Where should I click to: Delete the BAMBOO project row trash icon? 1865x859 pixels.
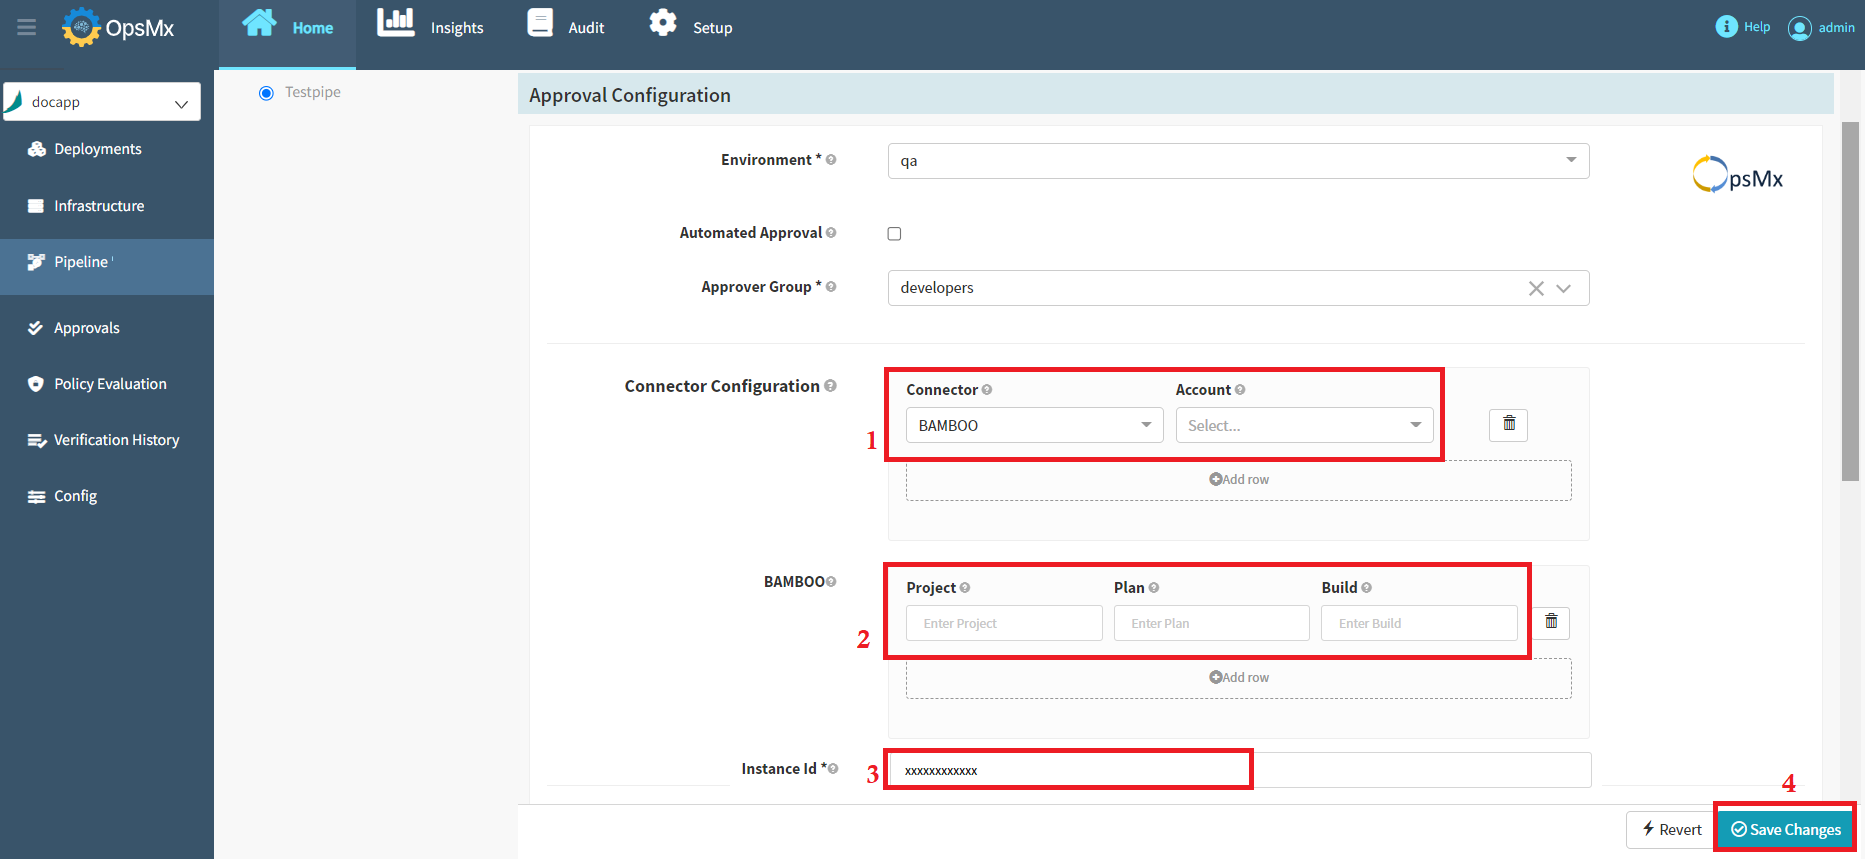(1551, 622)
